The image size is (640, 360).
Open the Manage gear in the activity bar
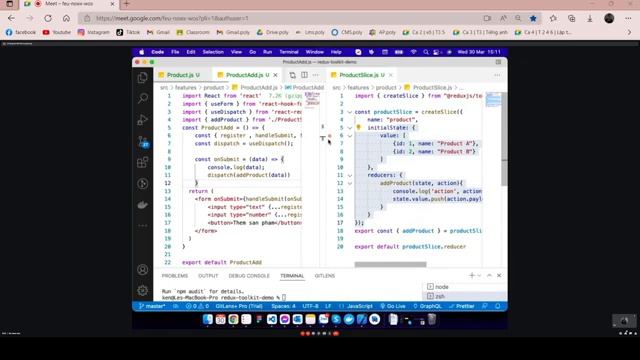142,290
